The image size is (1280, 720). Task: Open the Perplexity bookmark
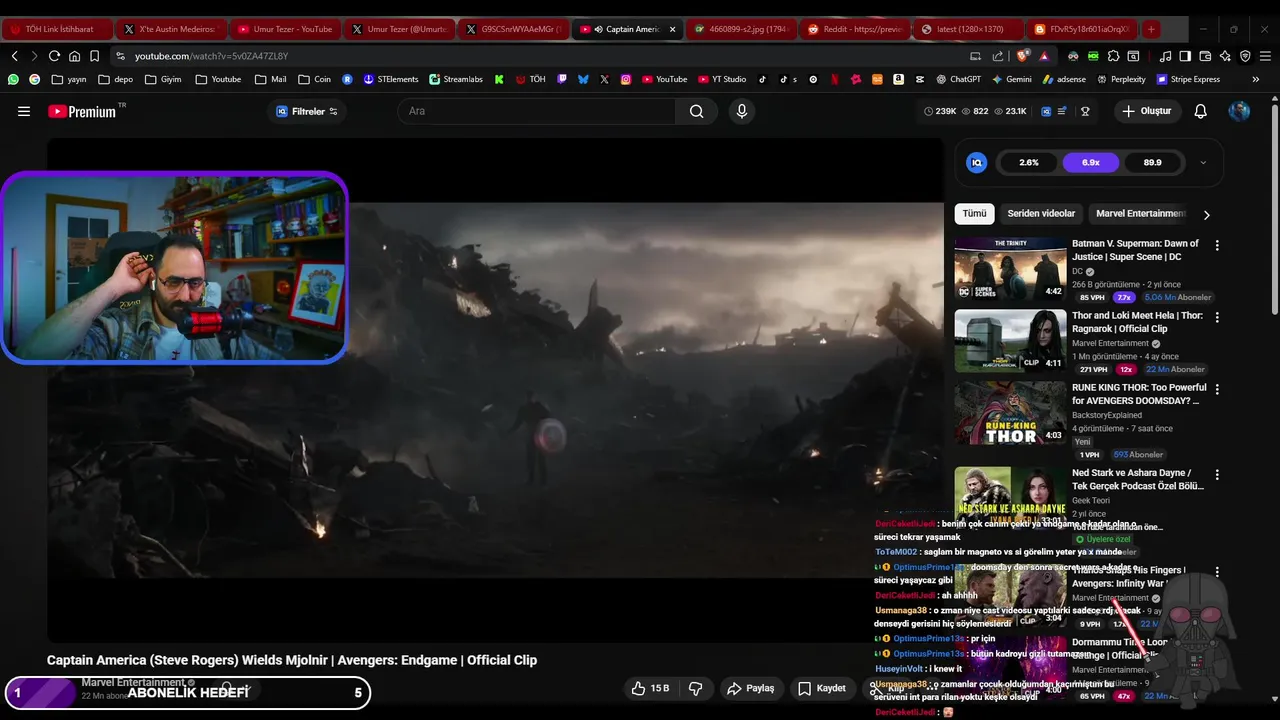(x=1121, y=79)
